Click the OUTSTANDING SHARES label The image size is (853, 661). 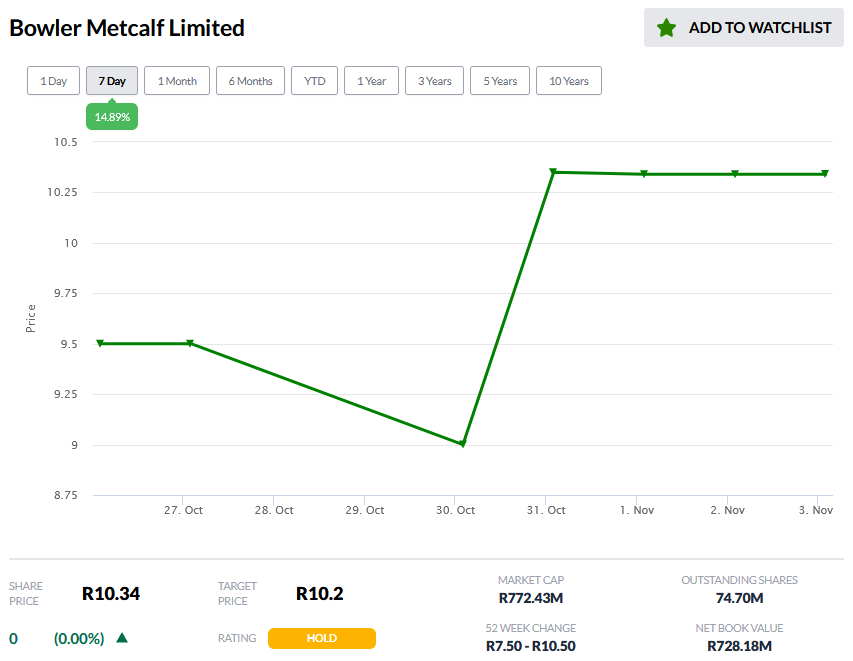(739, 580)
